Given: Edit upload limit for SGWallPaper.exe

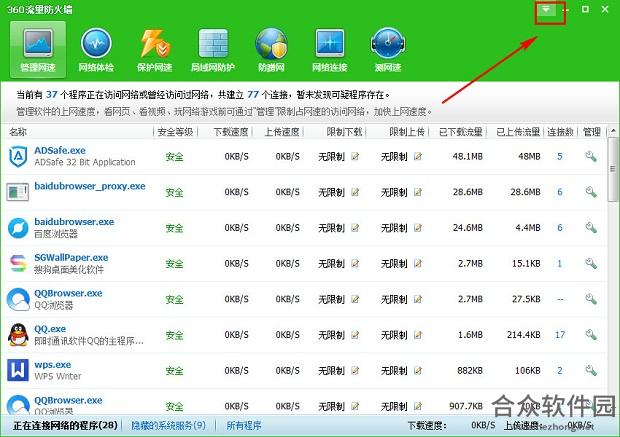Looking at the screenshot, I should (x=418, y=263).
